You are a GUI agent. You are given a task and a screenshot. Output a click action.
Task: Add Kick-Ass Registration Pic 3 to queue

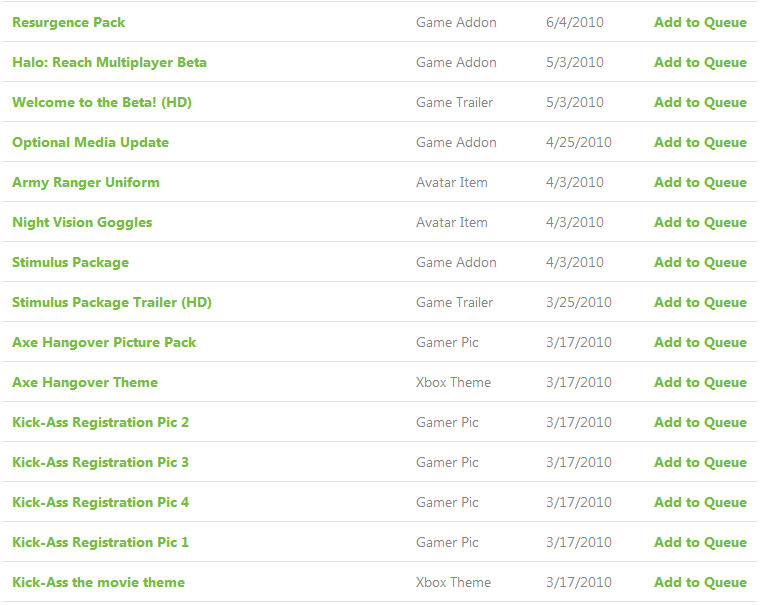(x=700, y=462)
